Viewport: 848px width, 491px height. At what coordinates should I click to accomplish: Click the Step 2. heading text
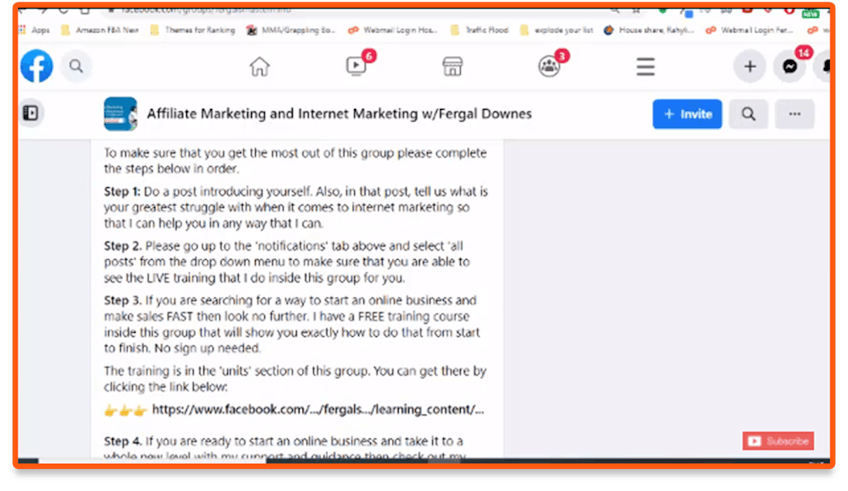(123, 246)
